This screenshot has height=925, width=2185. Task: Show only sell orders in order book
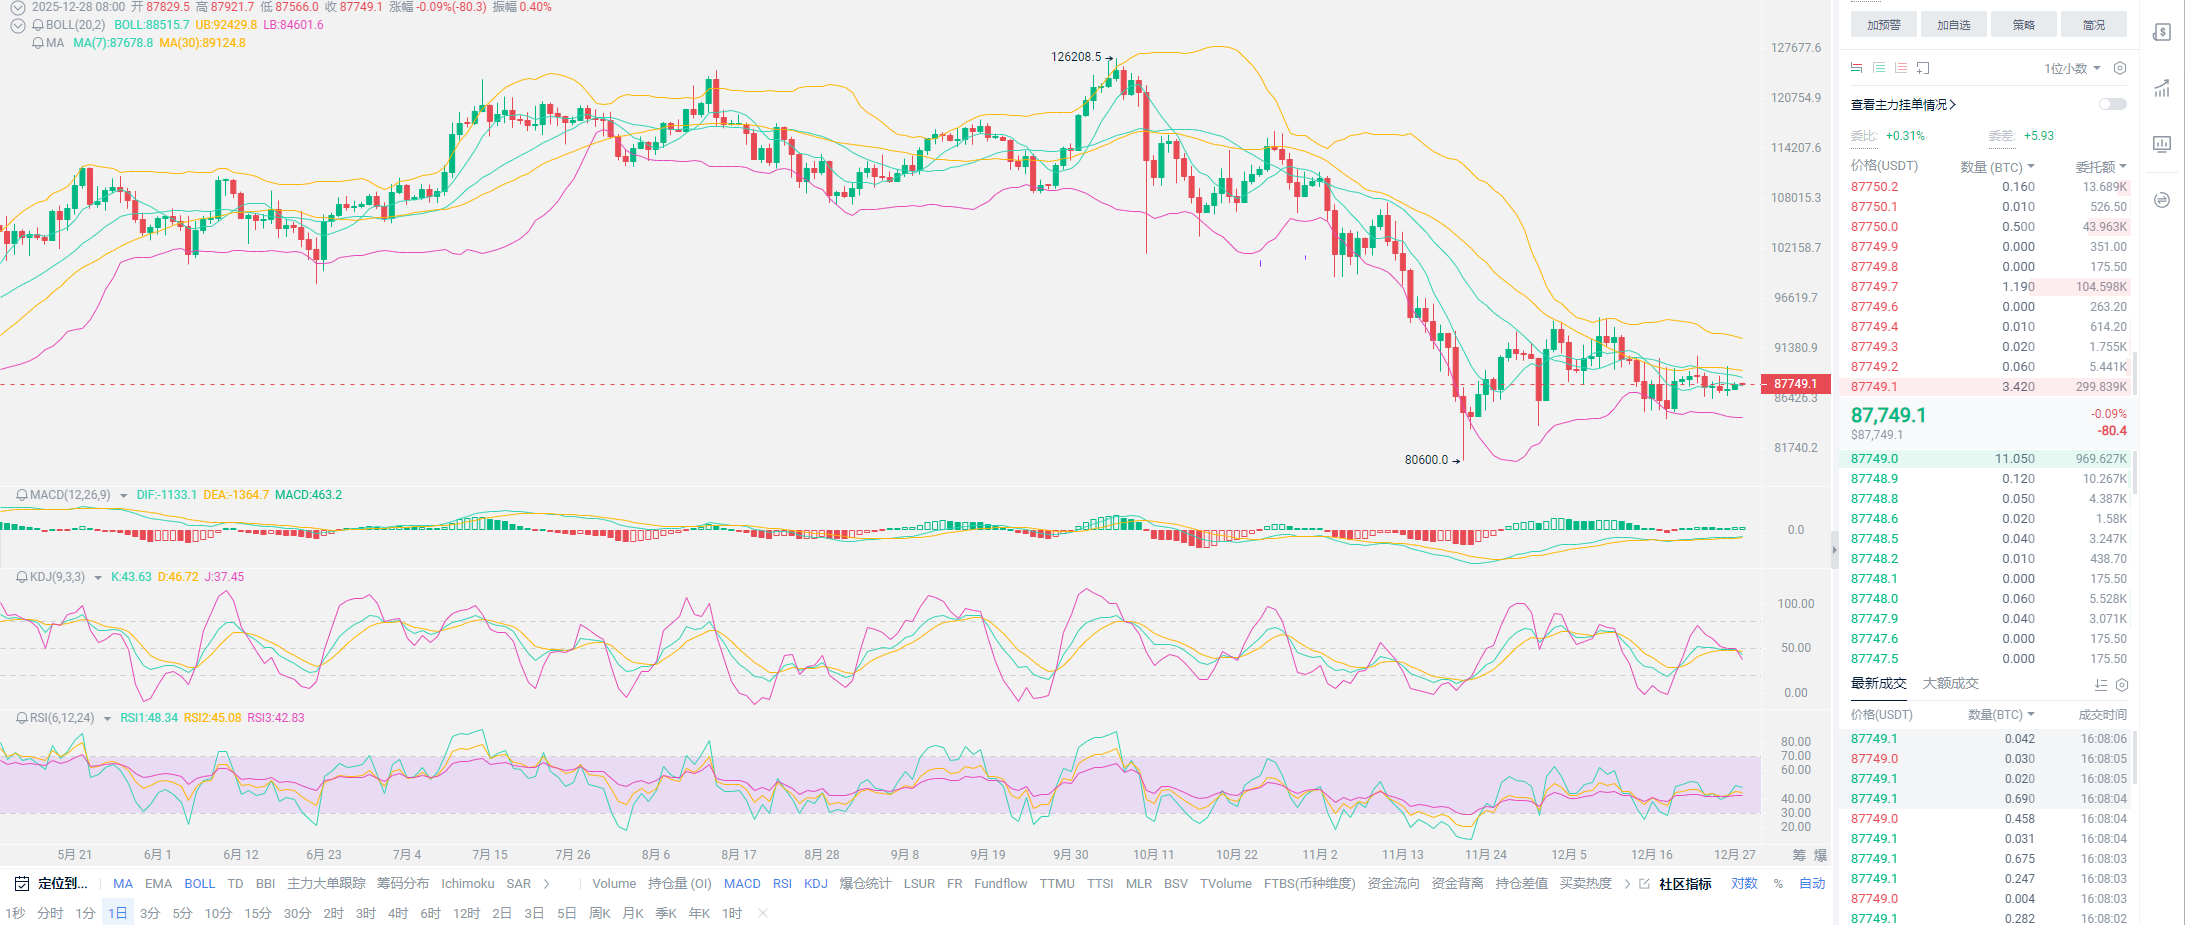1901,68
